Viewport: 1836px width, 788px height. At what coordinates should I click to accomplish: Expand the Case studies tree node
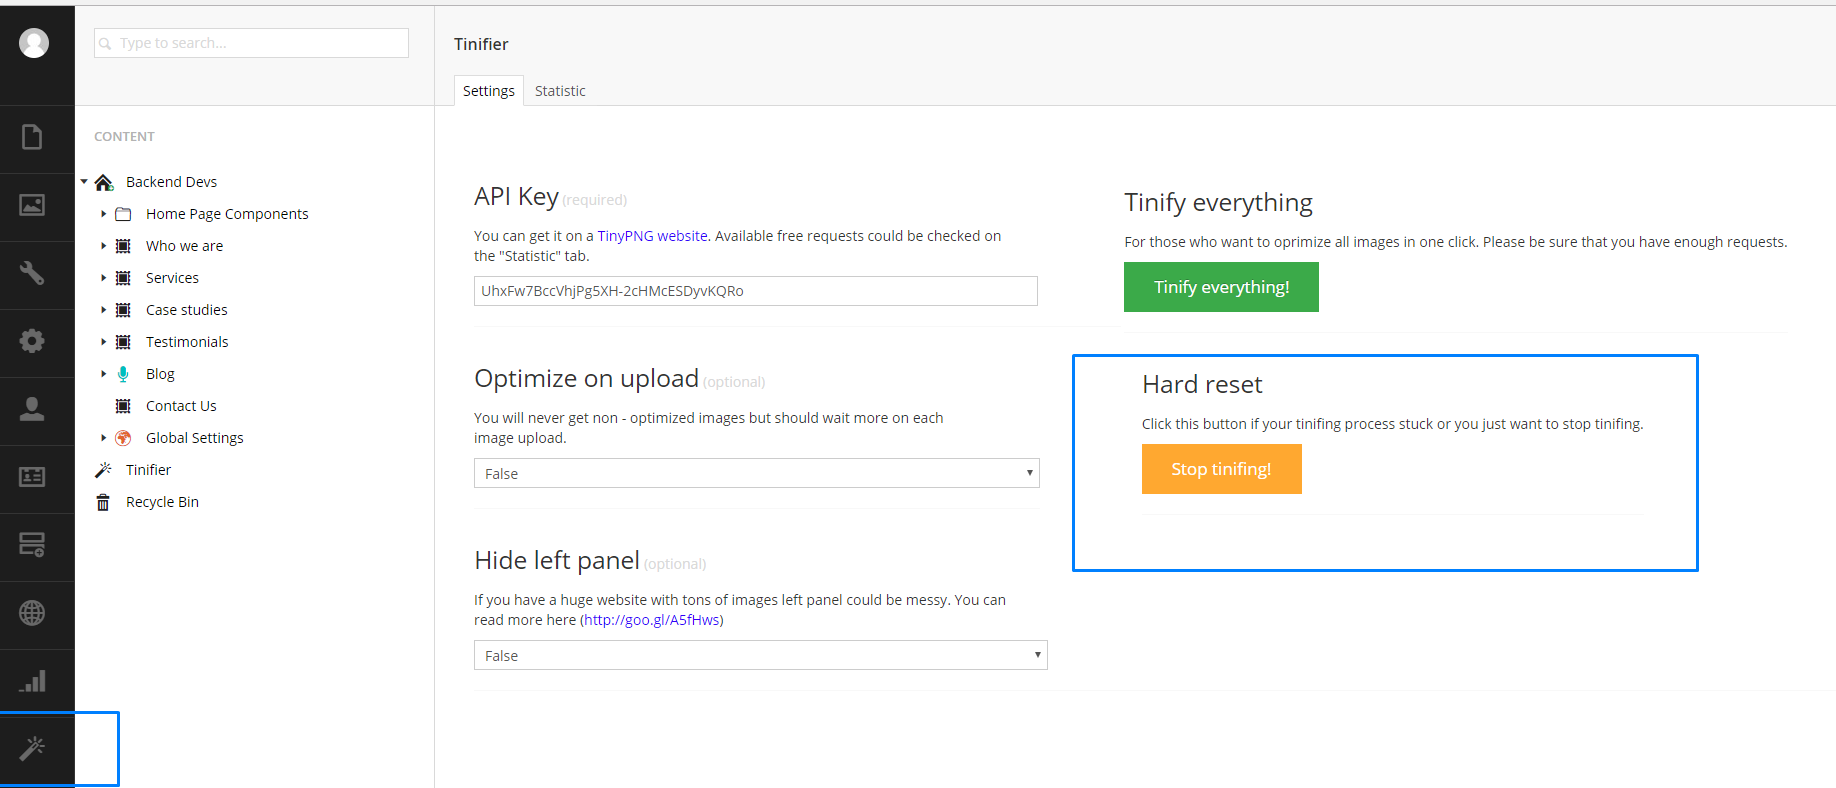(x=103, y=310)
